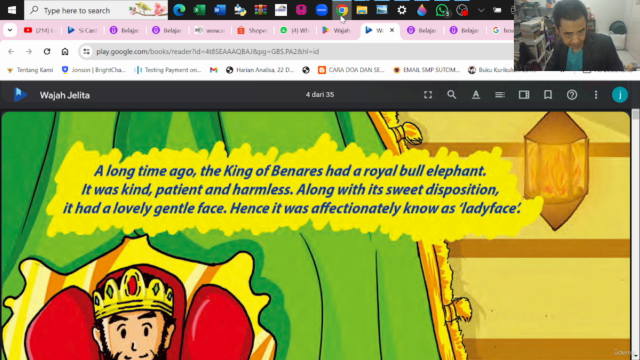Click the Wajah Jelita book title
This screenshot has height=360, width=640.
pos(65,95)
